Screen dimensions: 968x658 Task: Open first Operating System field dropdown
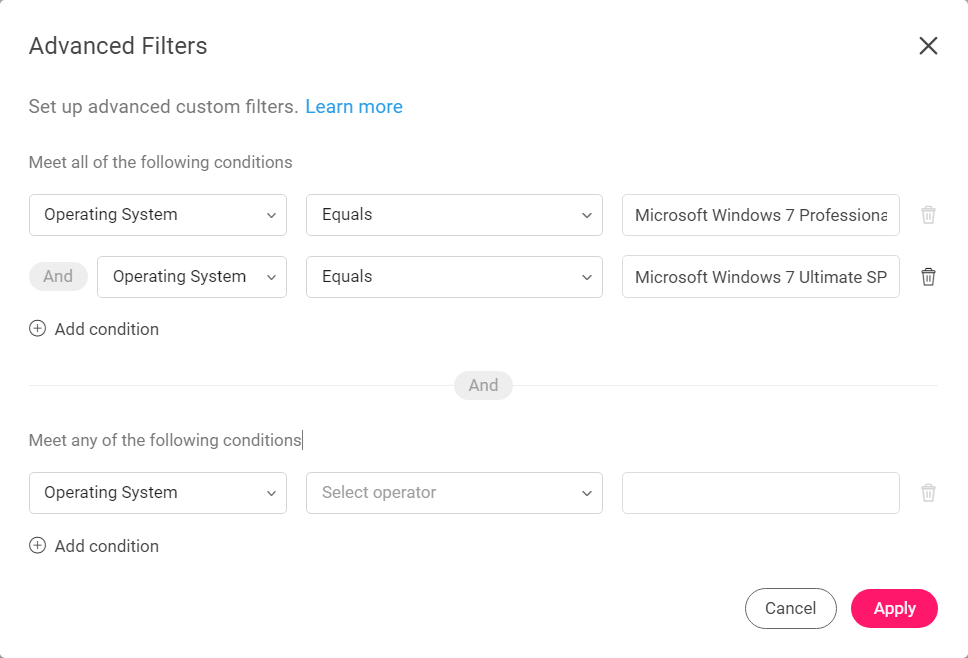click(x=158, y=215)
